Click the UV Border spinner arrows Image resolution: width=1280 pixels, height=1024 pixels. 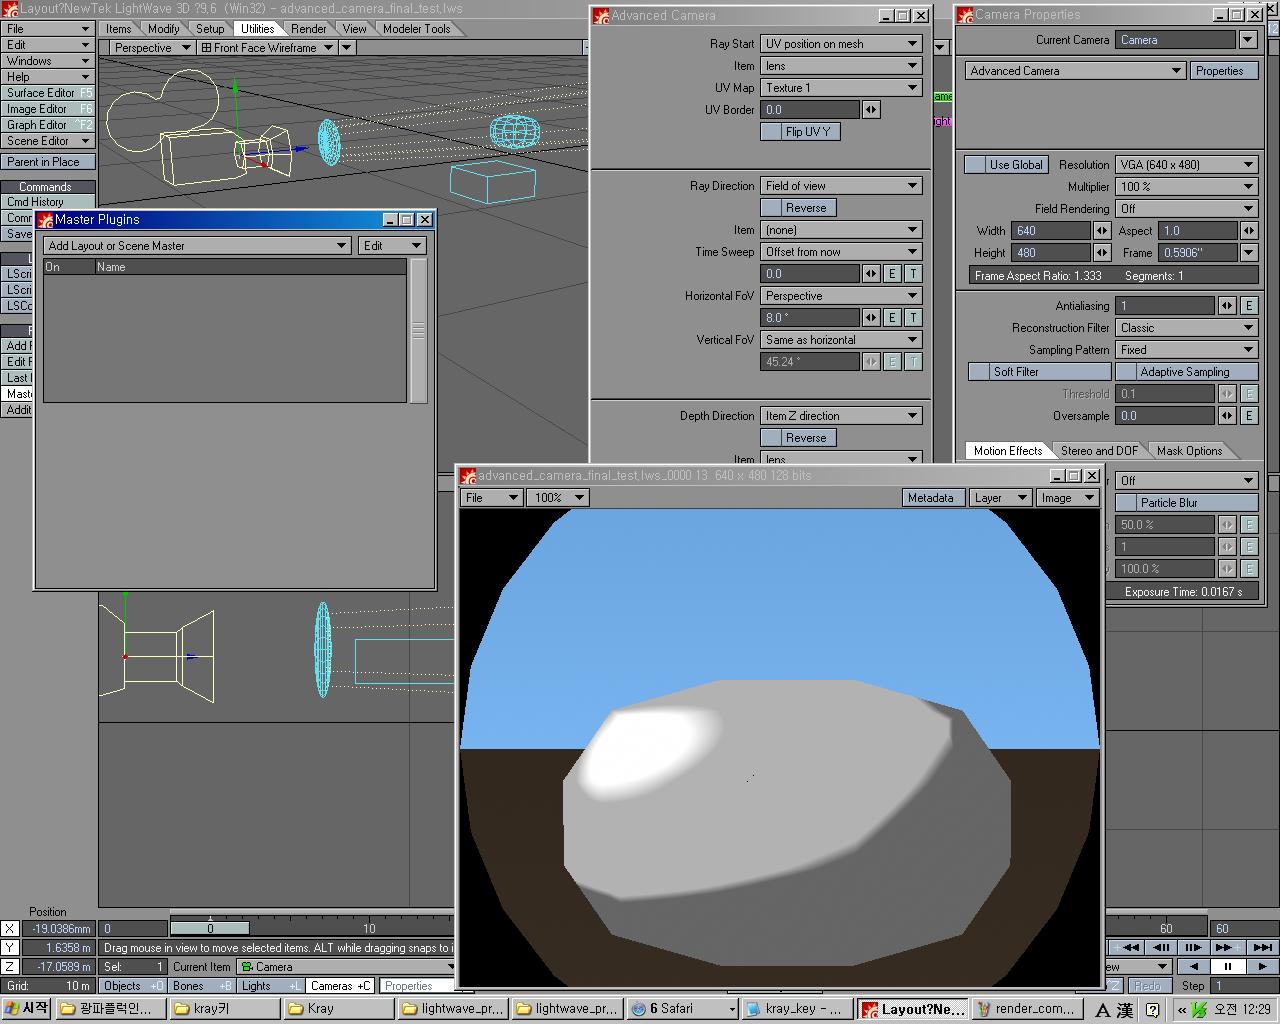click(871, 110)
